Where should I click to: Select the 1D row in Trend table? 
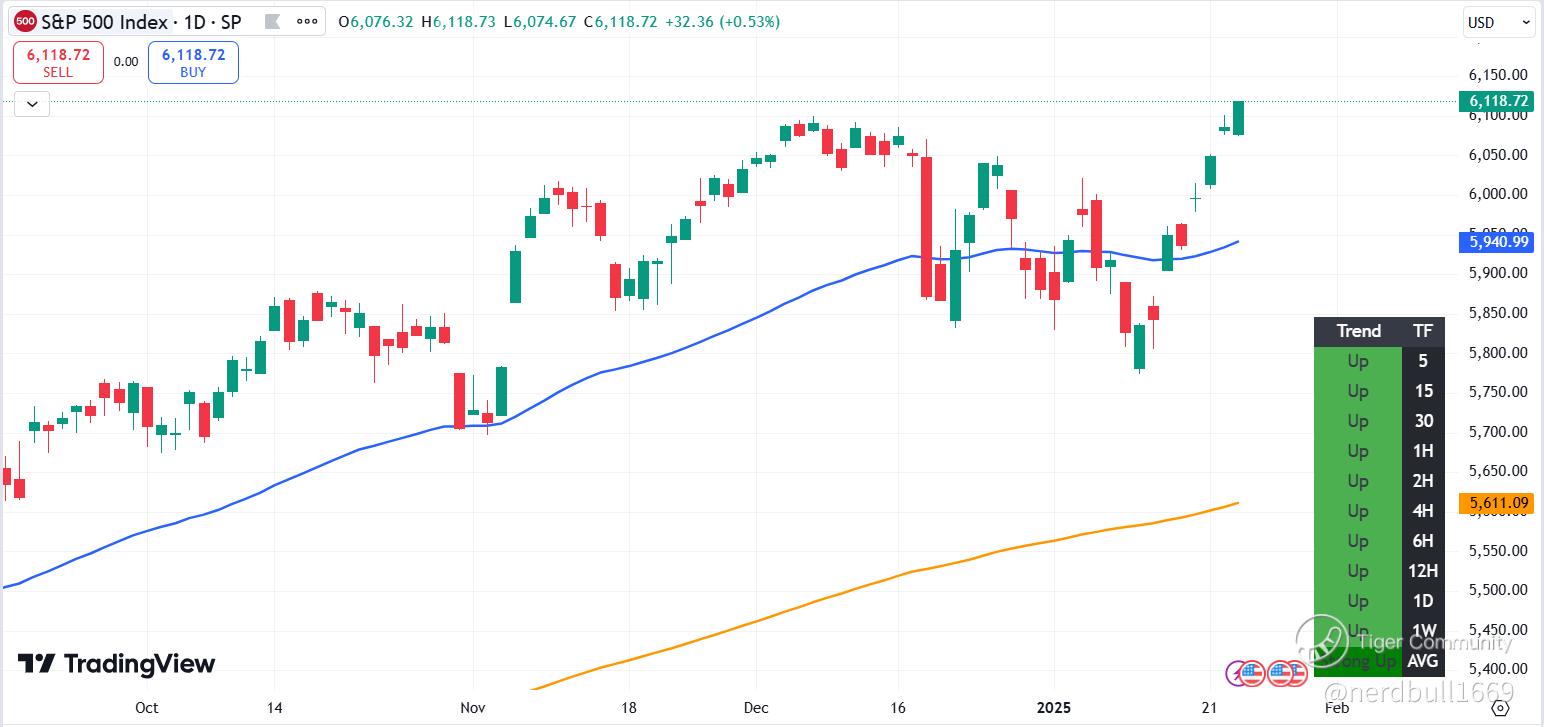pyautogui.click(x=1379, y=601)
